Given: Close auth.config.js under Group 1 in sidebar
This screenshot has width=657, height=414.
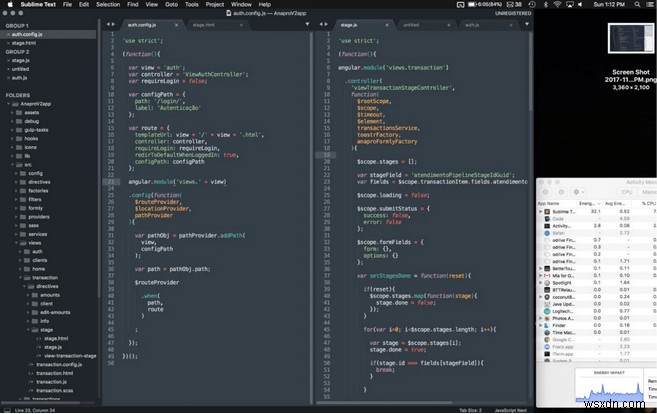Looking at the screenshot, I should pyautogui.click(x=7, y=34).
